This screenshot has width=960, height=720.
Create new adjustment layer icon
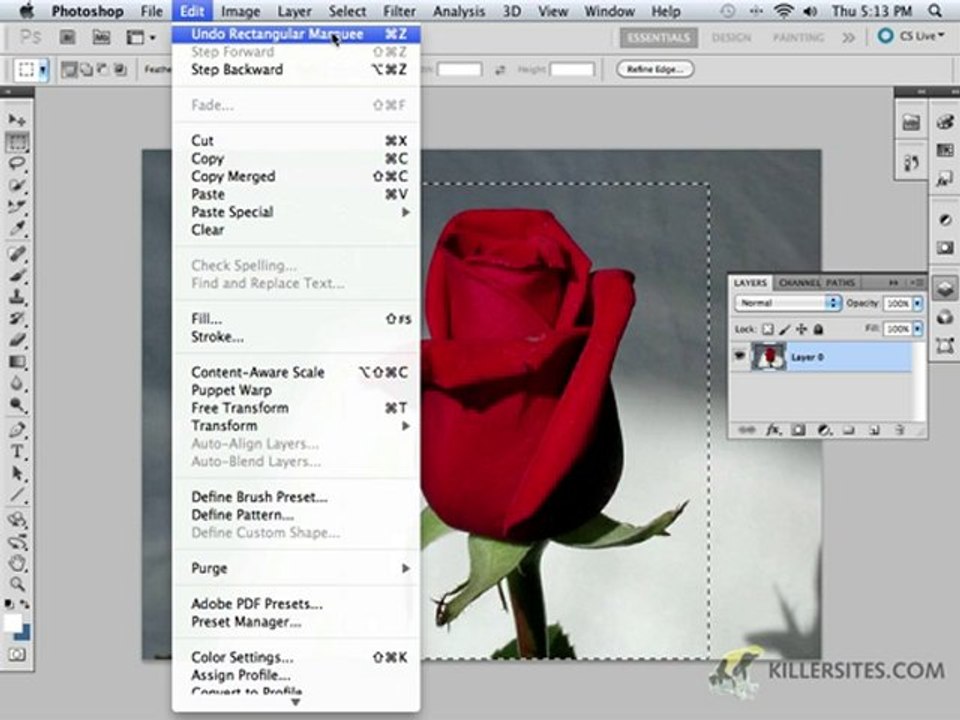point(823,430)
